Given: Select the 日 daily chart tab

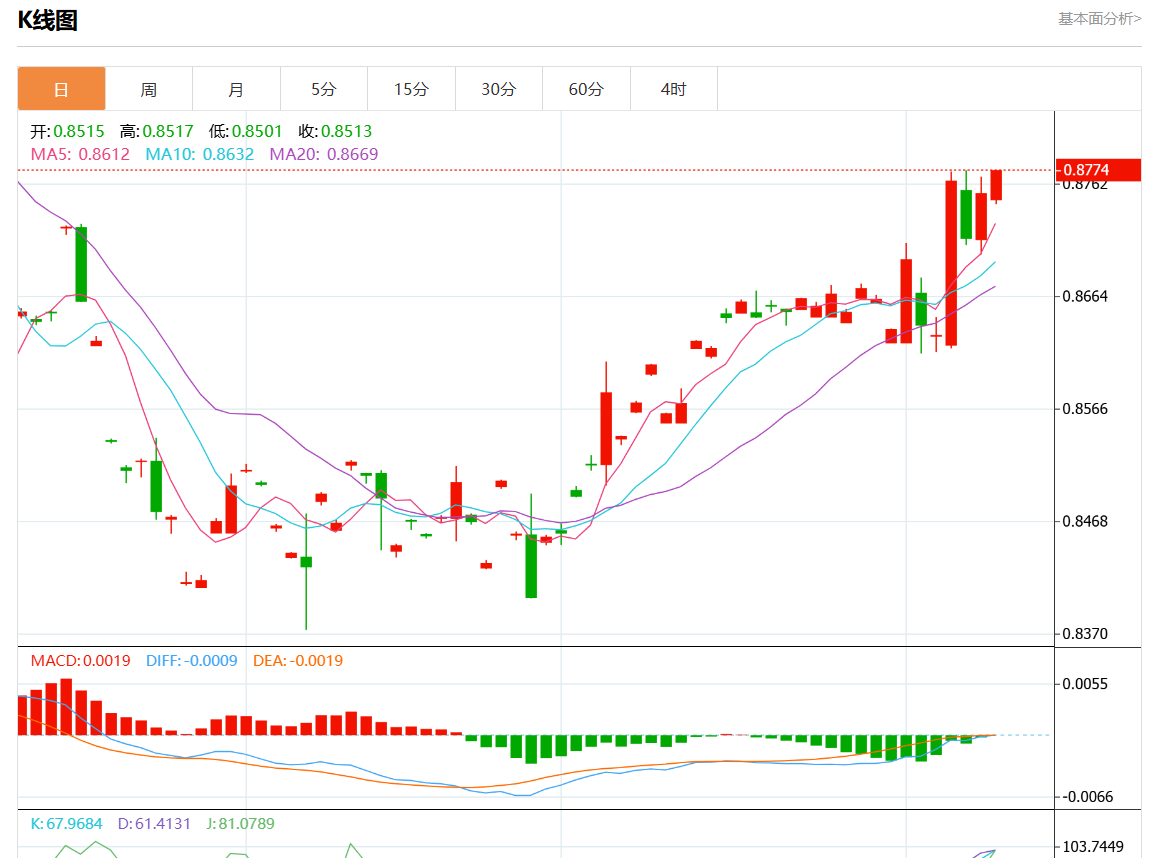Looking at the screenshot, I should pos(62,89).
